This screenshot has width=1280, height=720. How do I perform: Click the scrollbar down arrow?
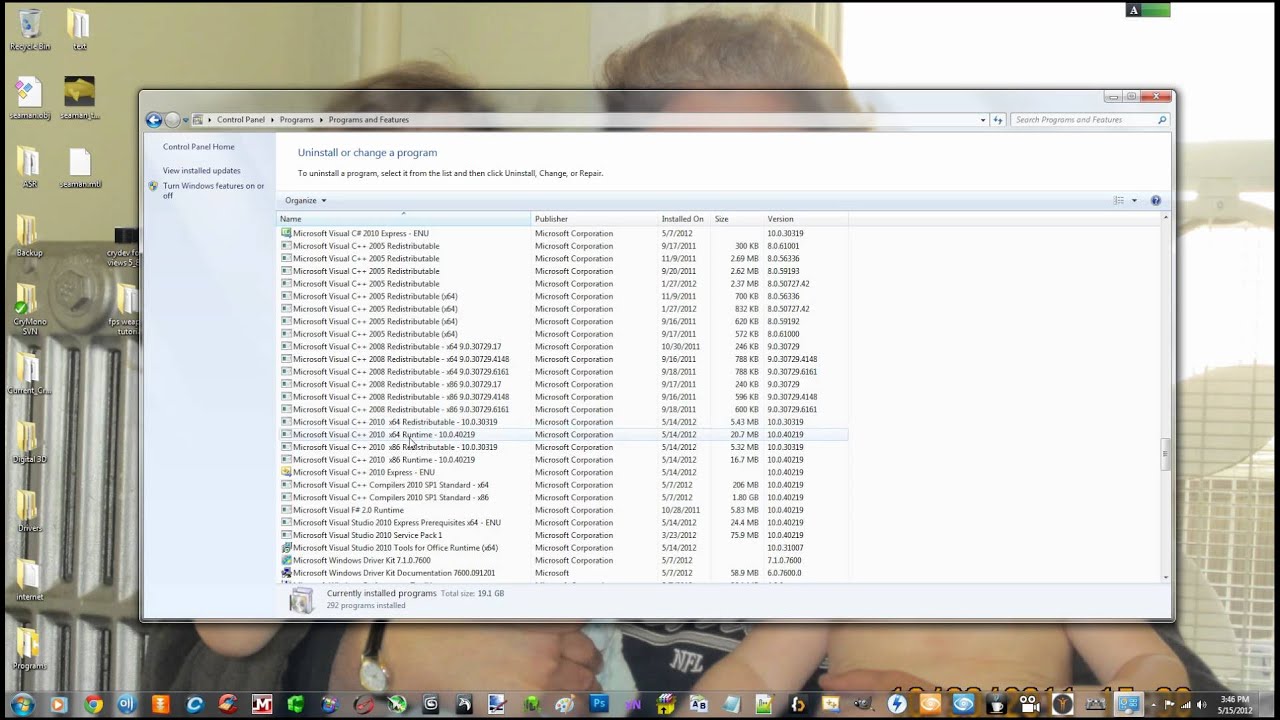(x=1165, y=577)
